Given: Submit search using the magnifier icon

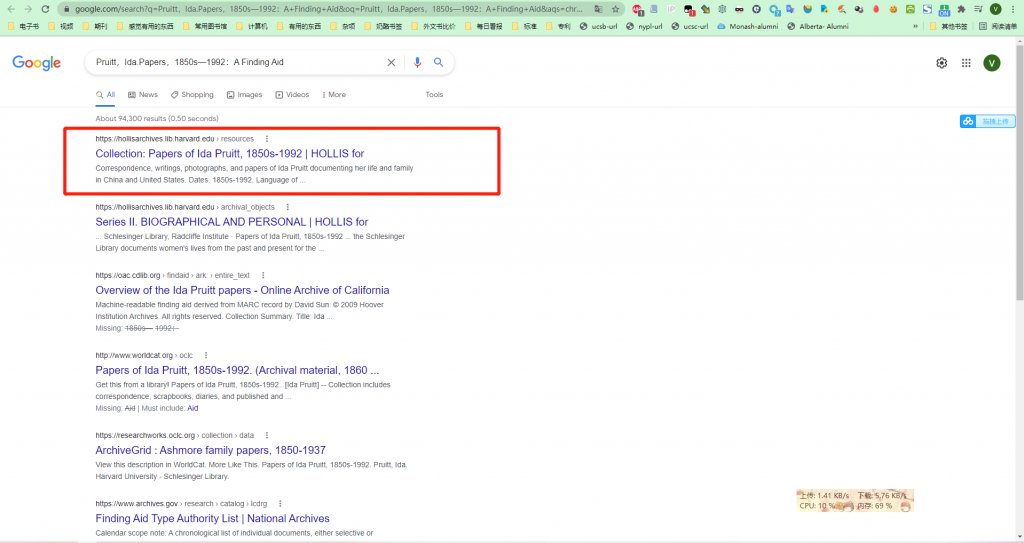Looking at the screenshot, I should pos(439,62).
